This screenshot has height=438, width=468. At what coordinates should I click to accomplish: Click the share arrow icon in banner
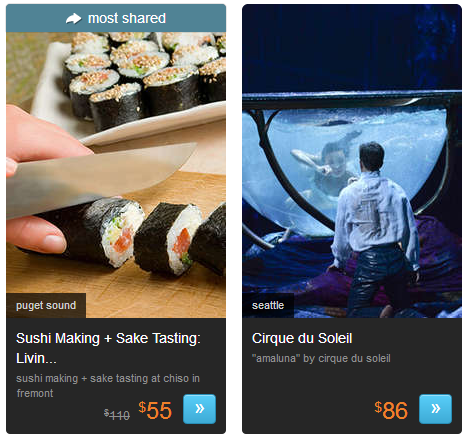tap(73, 18)
